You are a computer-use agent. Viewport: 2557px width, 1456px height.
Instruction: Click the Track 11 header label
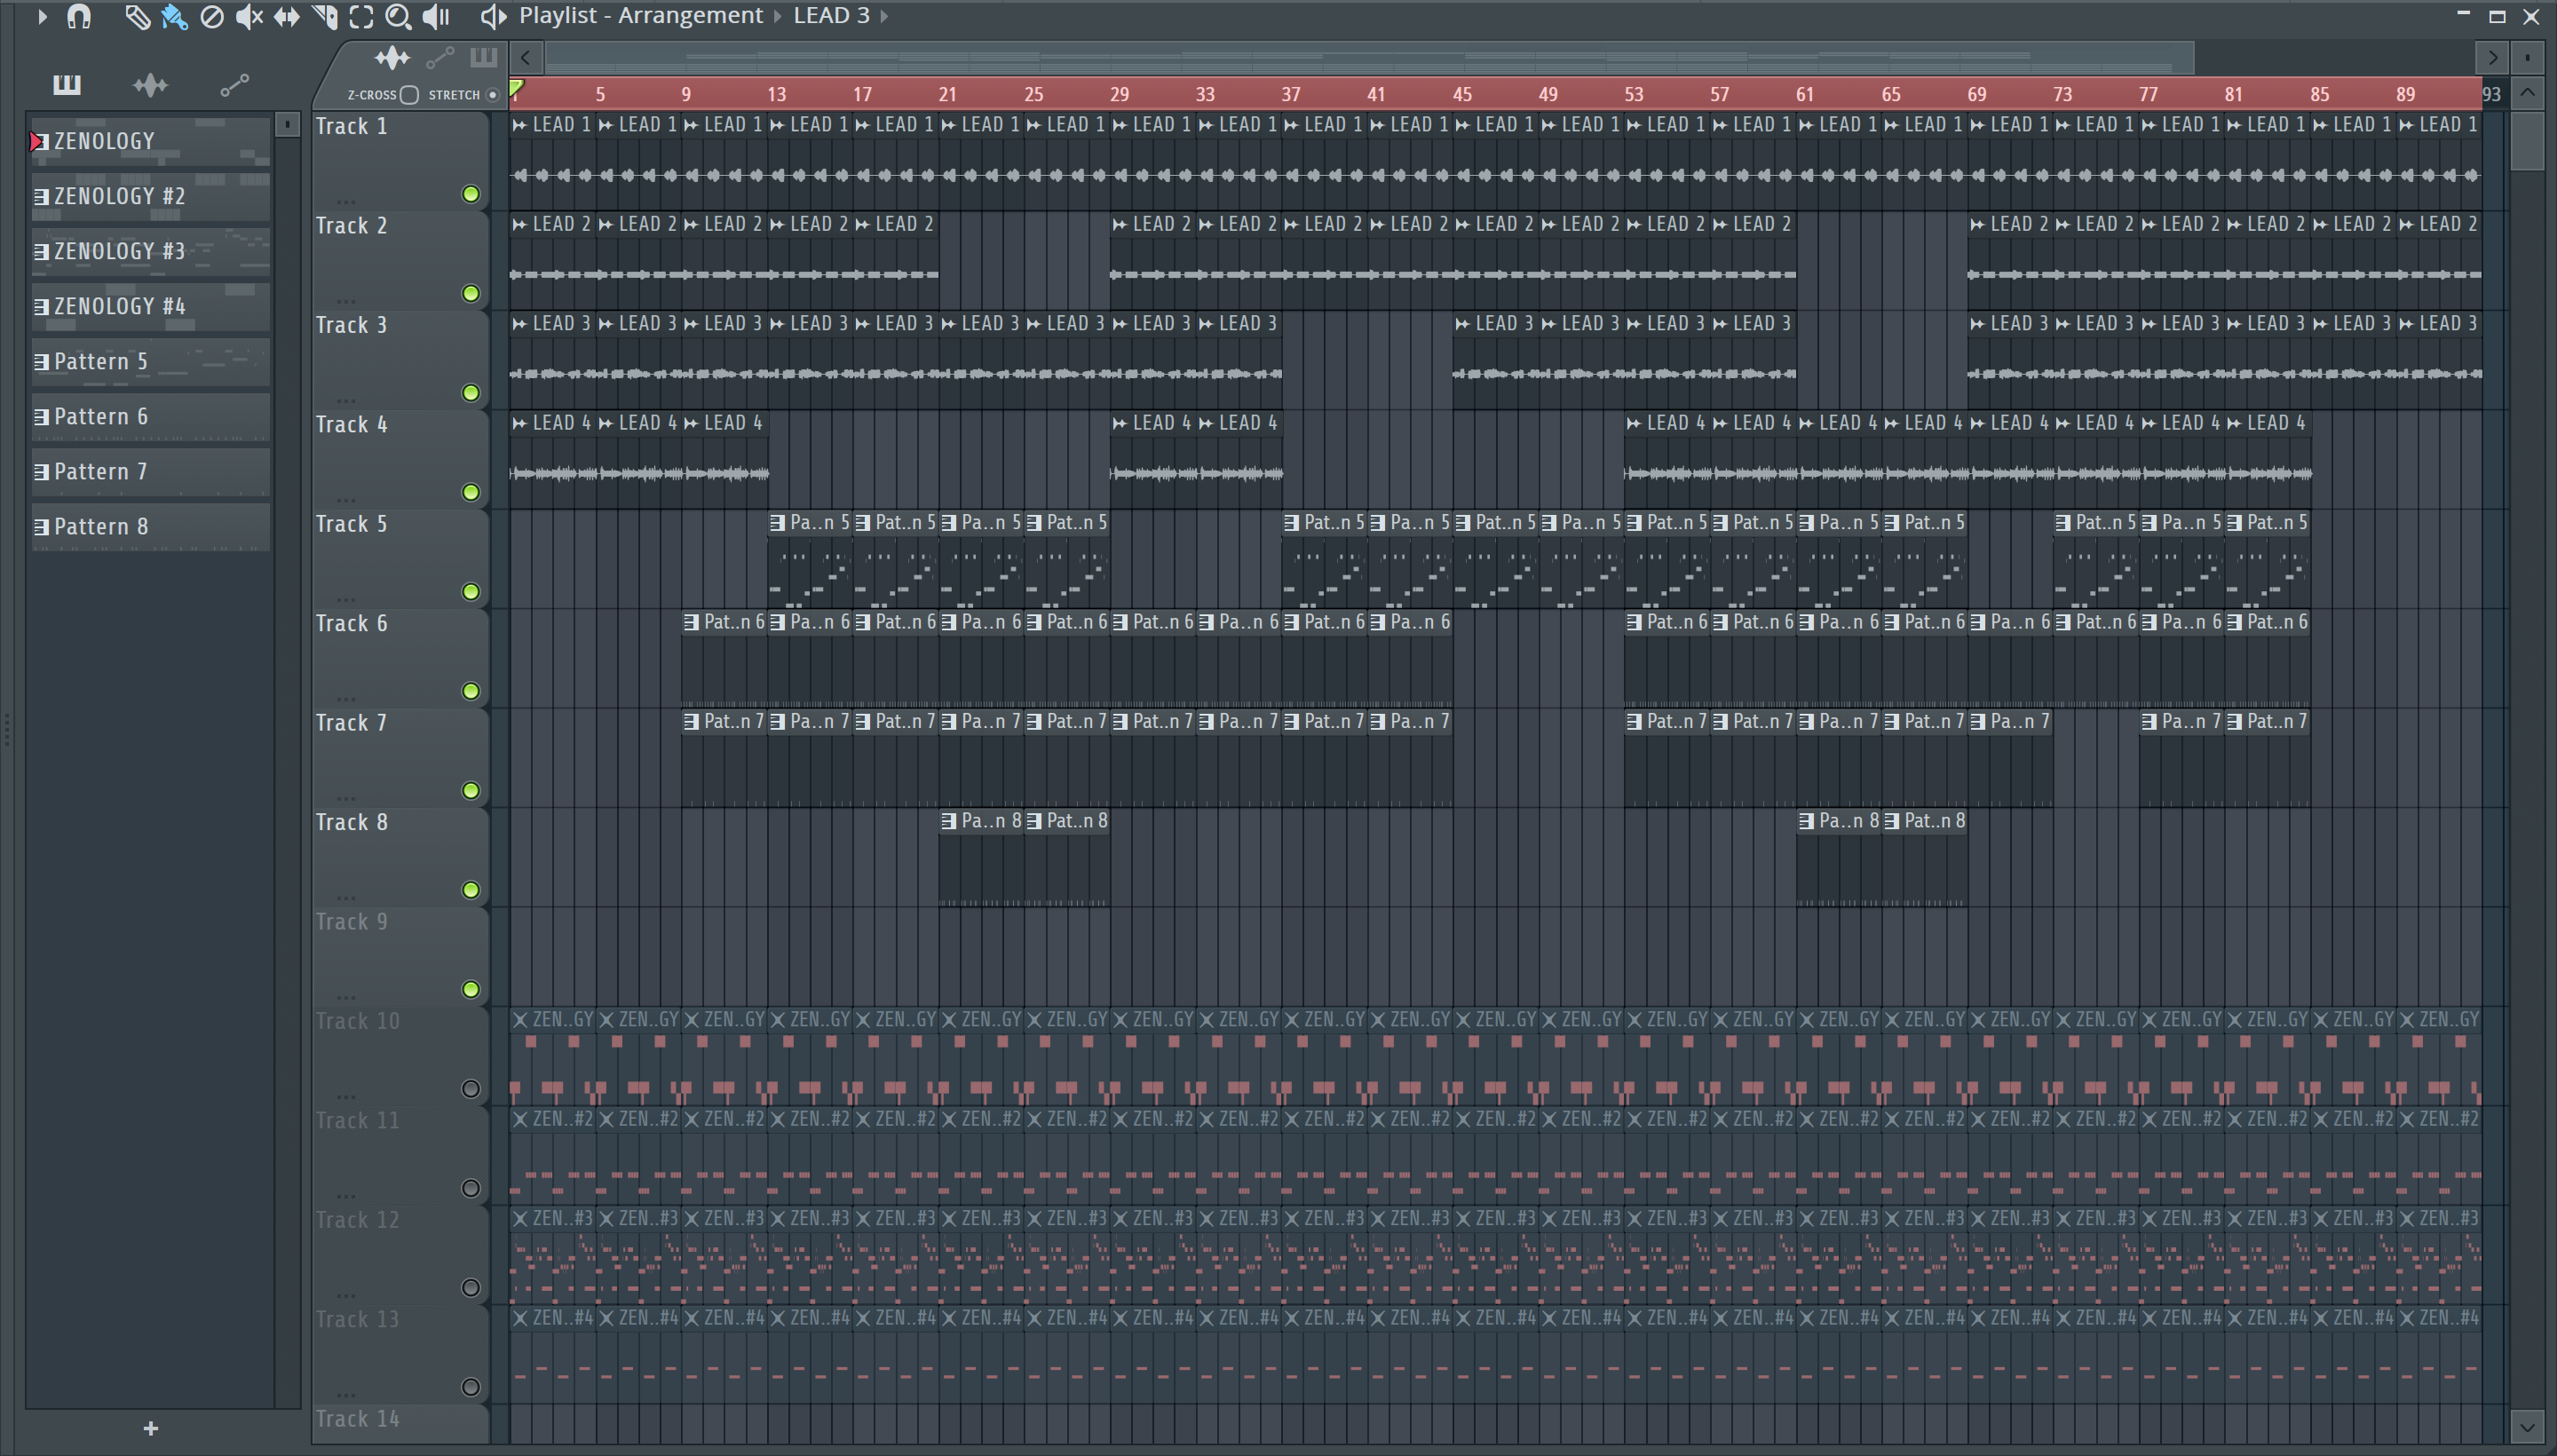(x=357, y=1122)
